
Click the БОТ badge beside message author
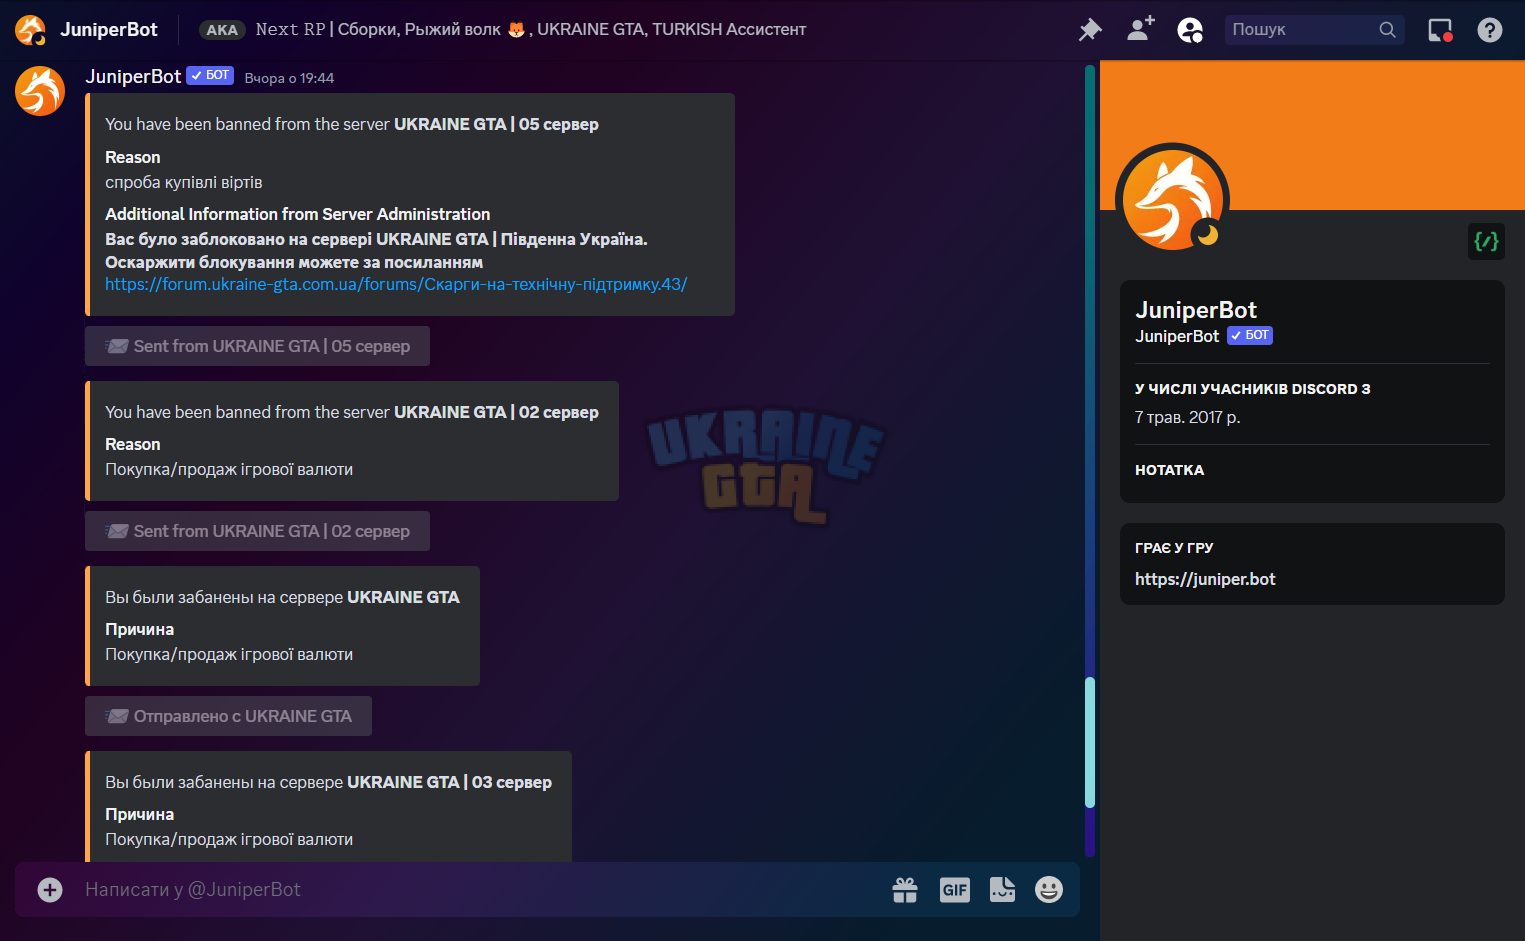click(210, 76)
